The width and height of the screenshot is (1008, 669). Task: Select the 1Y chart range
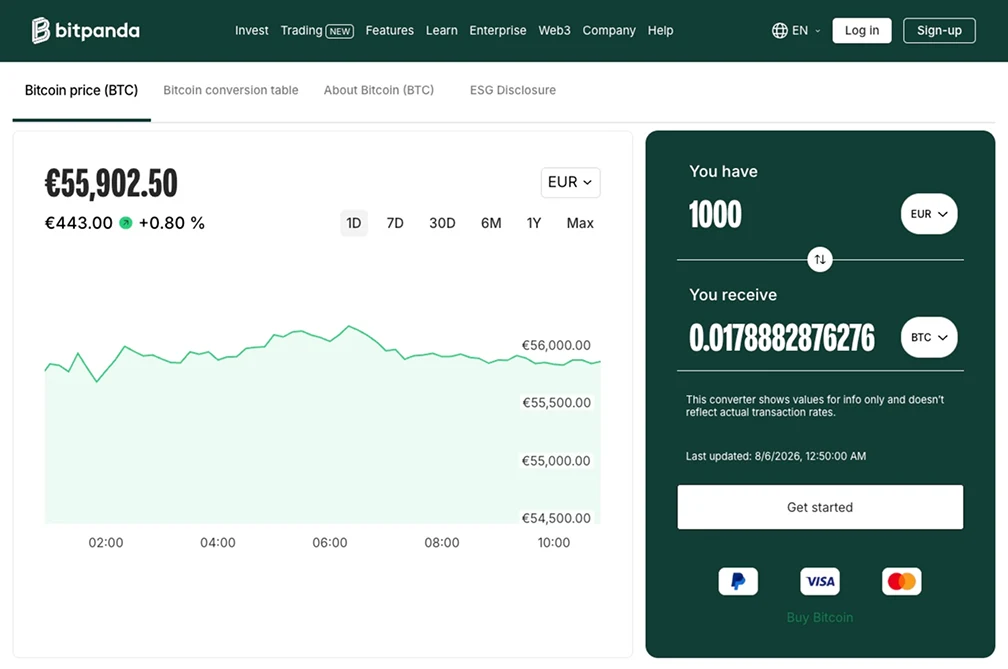(534, 223)
